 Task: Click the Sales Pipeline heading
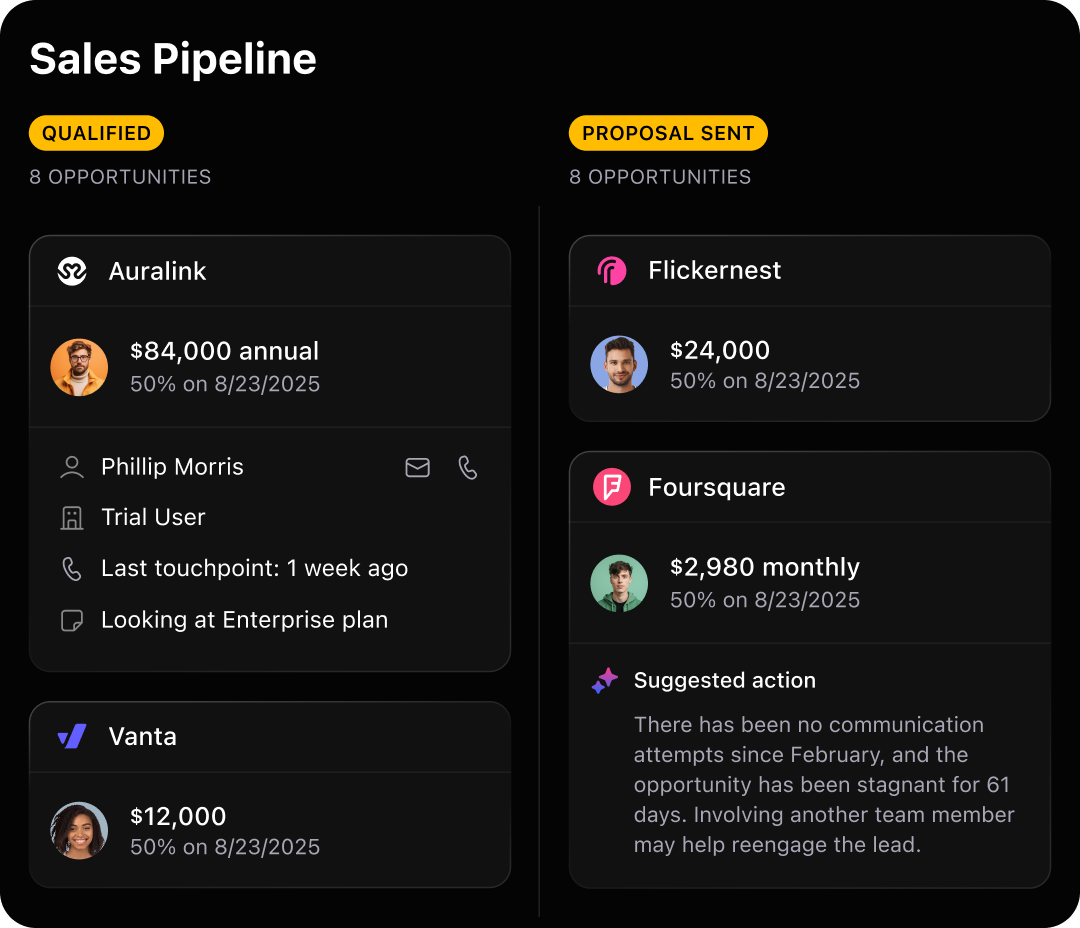(x=173, y=59)
